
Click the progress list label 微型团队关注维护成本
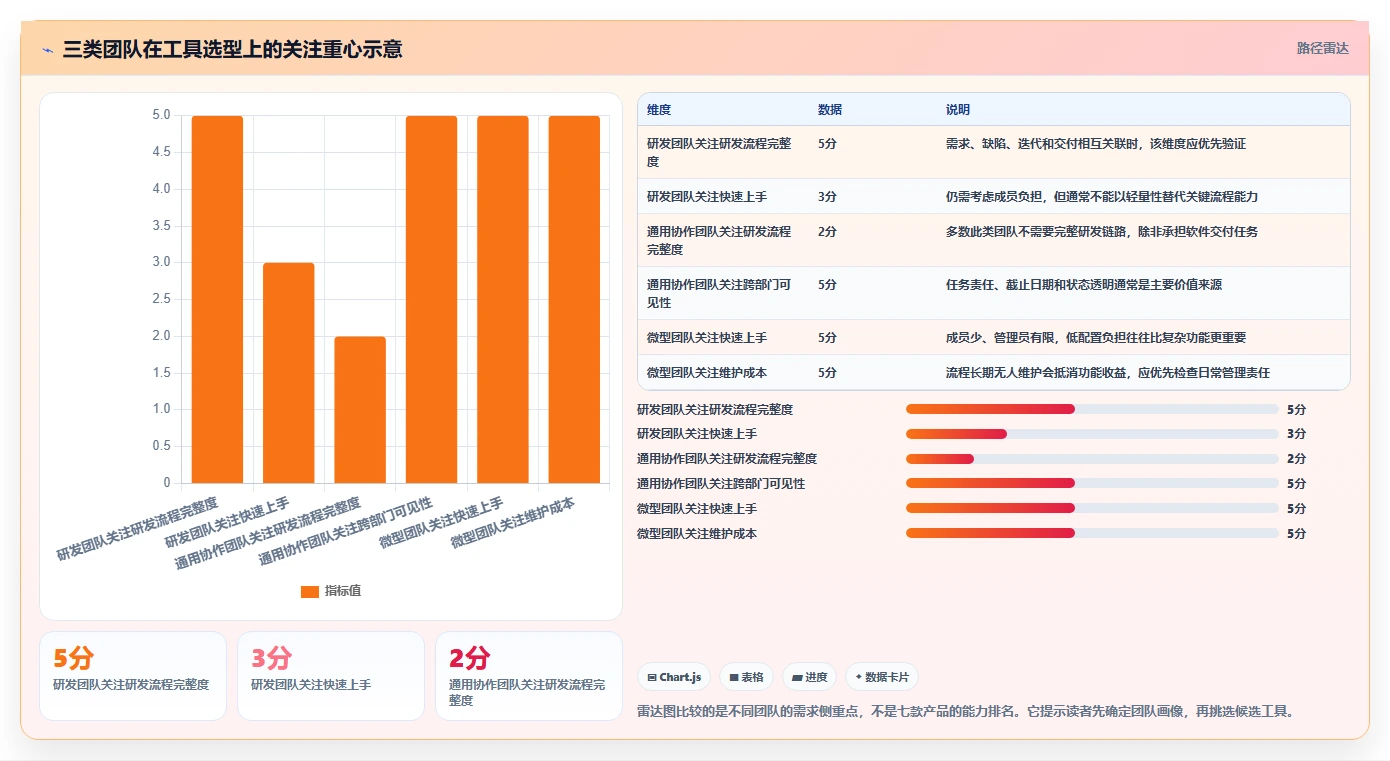(697, 533)
